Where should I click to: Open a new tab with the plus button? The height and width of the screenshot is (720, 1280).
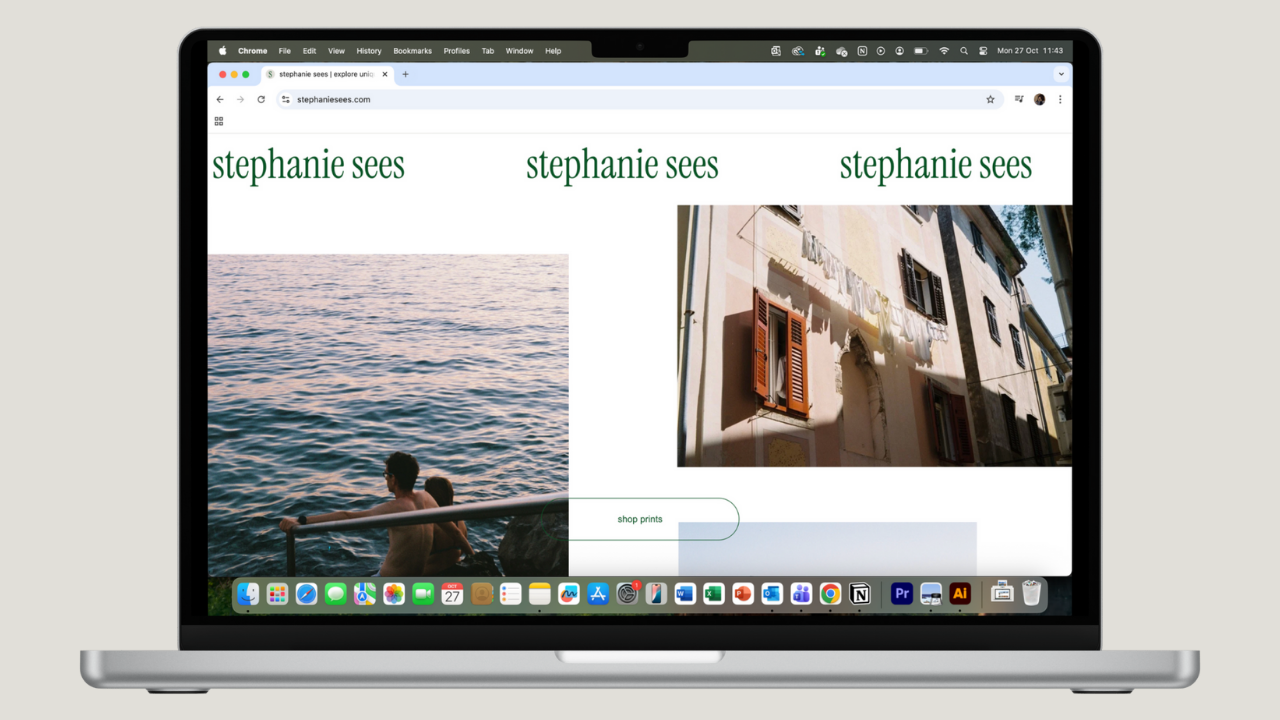tap(405, 74)
